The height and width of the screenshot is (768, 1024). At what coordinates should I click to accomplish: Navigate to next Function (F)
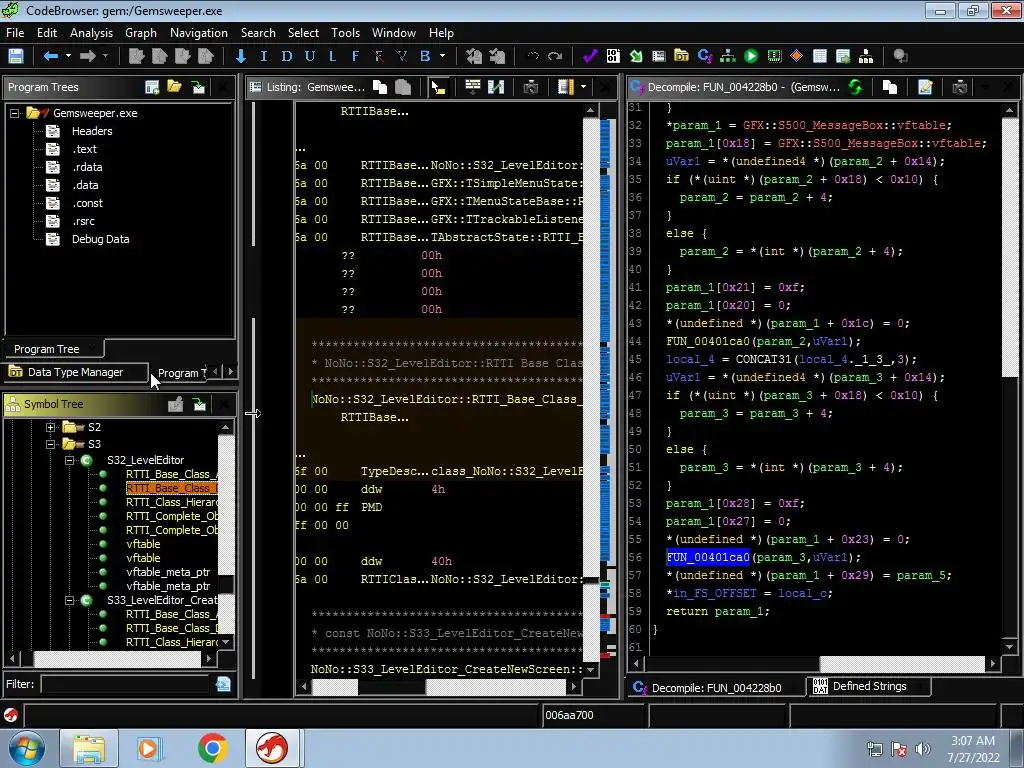coord(355,56)
